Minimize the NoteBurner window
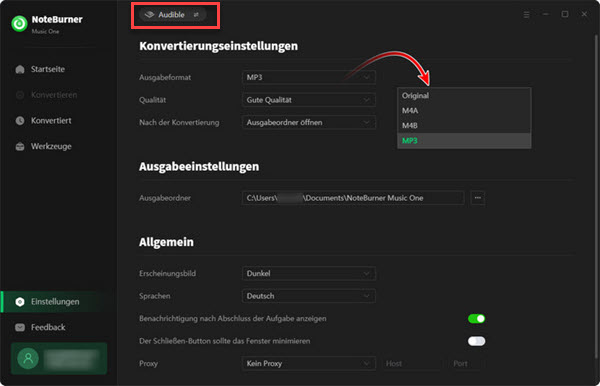Image resolution: width=600 pixels, height=386 pixels. [546, 14]
